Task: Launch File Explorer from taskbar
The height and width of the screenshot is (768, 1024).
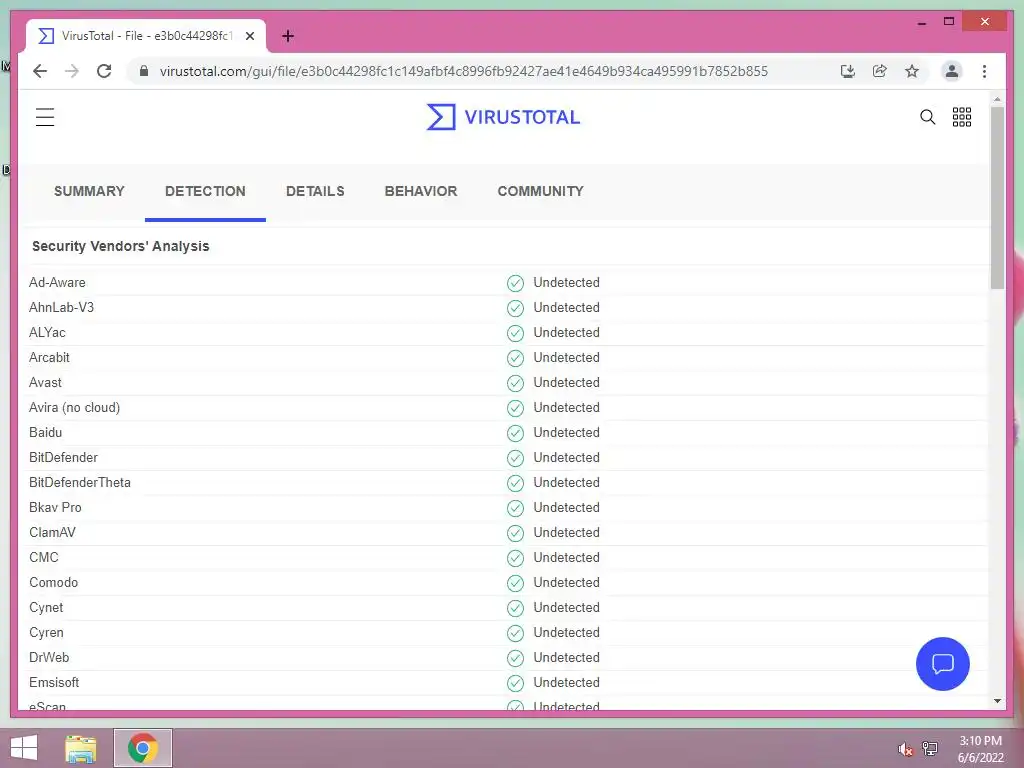Action: tap(81, 748)
